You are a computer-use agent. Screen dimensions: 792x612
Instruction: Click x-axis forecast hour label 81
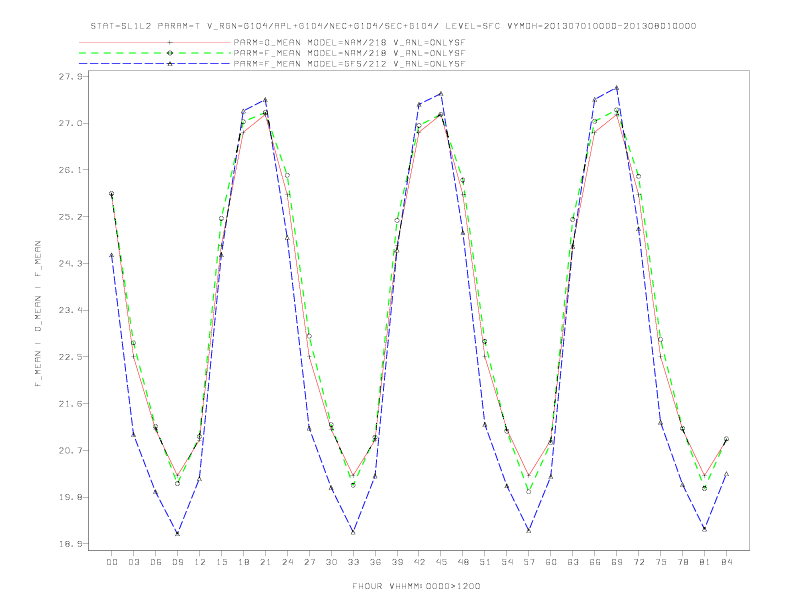tap(705, 562)
